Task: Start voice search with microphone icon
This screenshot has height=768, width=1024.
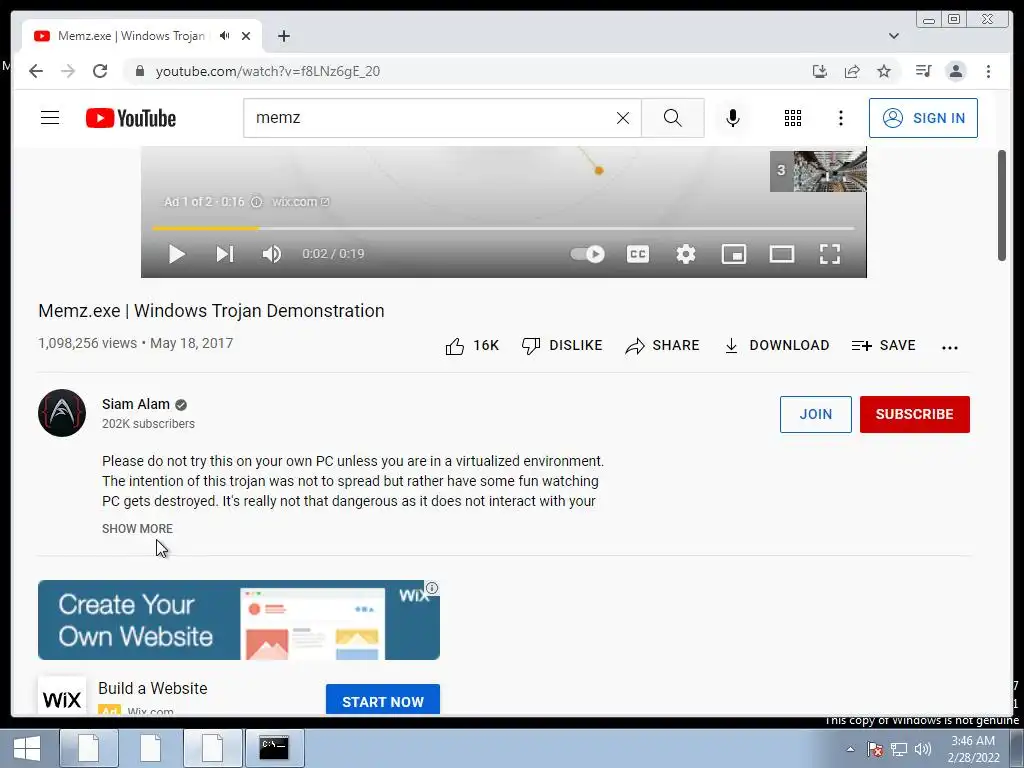Action: click(x=733, y=118)
